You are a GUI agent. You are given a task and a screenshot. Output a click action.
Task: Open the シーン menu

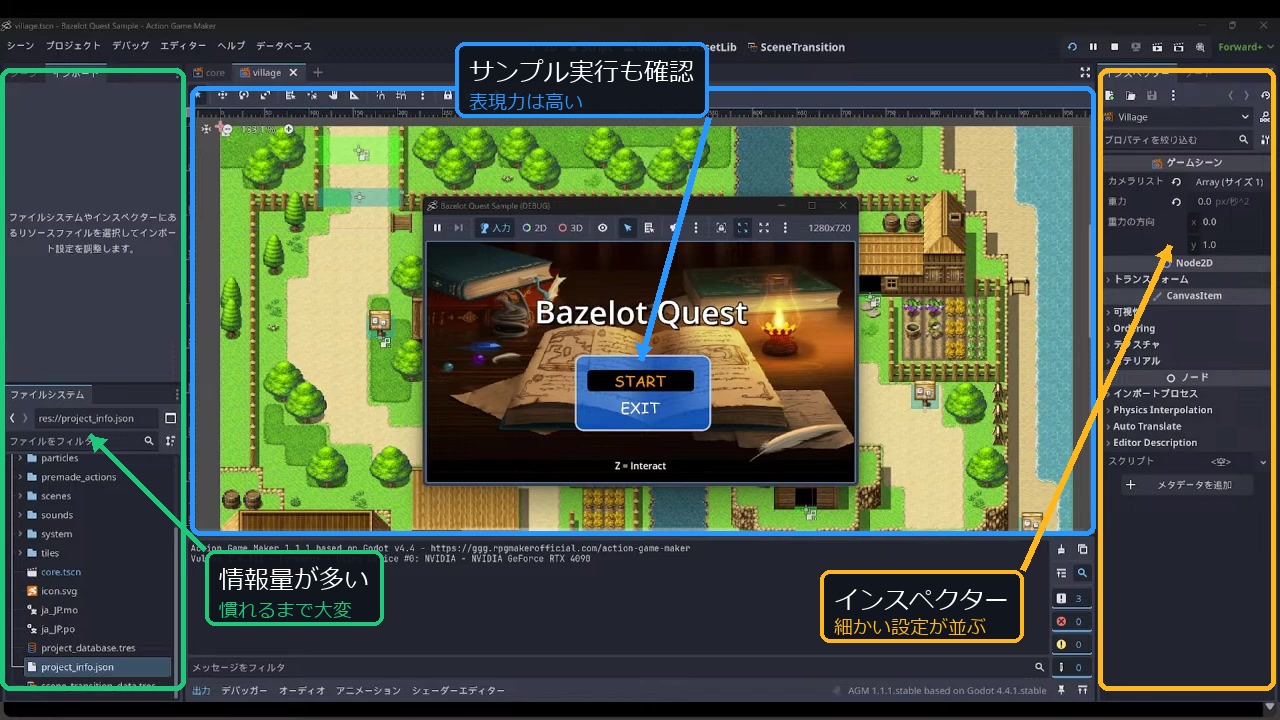(20, 46)
